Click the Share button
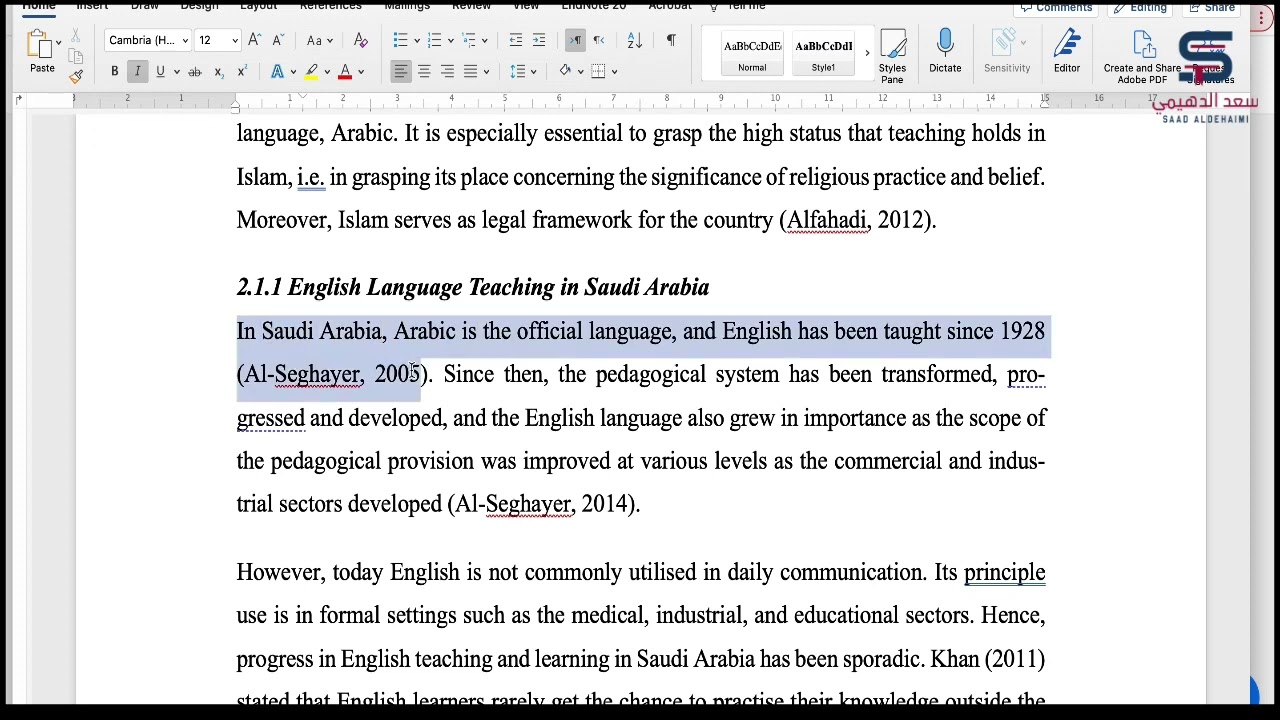The image size is (1280, 720). point(1212,7)
